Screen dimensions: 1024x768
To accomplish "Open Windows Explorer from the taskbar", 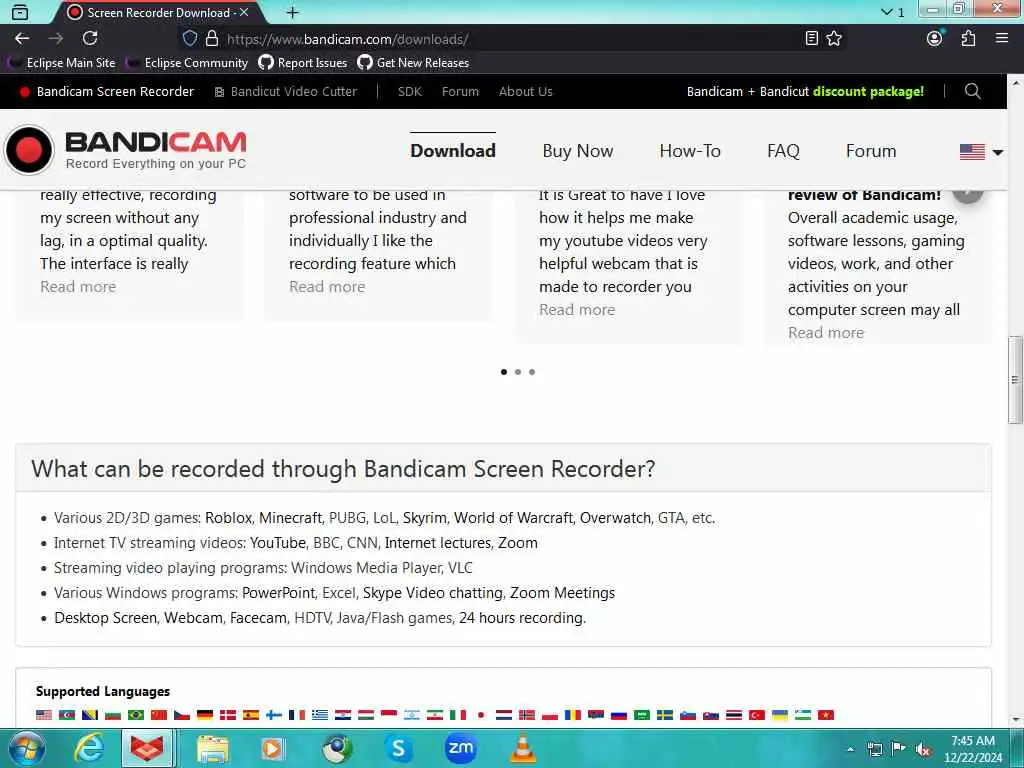I will (x=213, y=748).
